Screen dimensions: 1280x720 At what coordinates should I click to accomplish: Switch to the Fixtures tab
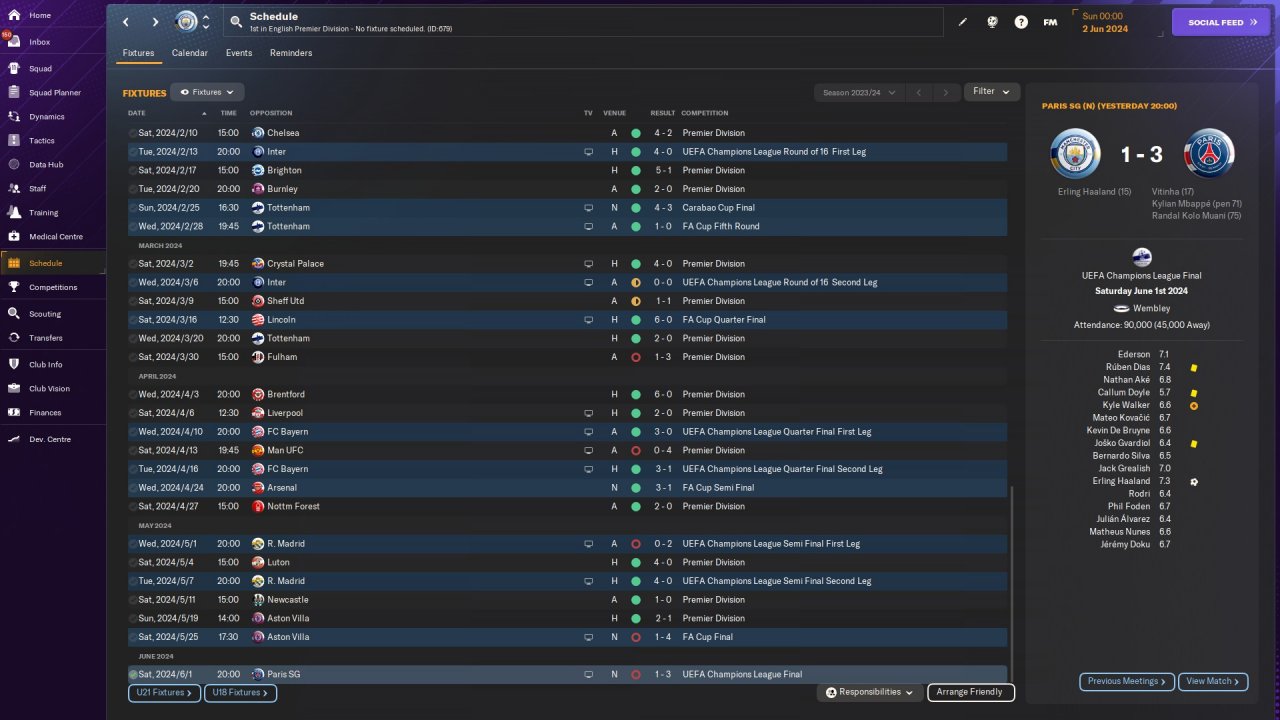138,53
